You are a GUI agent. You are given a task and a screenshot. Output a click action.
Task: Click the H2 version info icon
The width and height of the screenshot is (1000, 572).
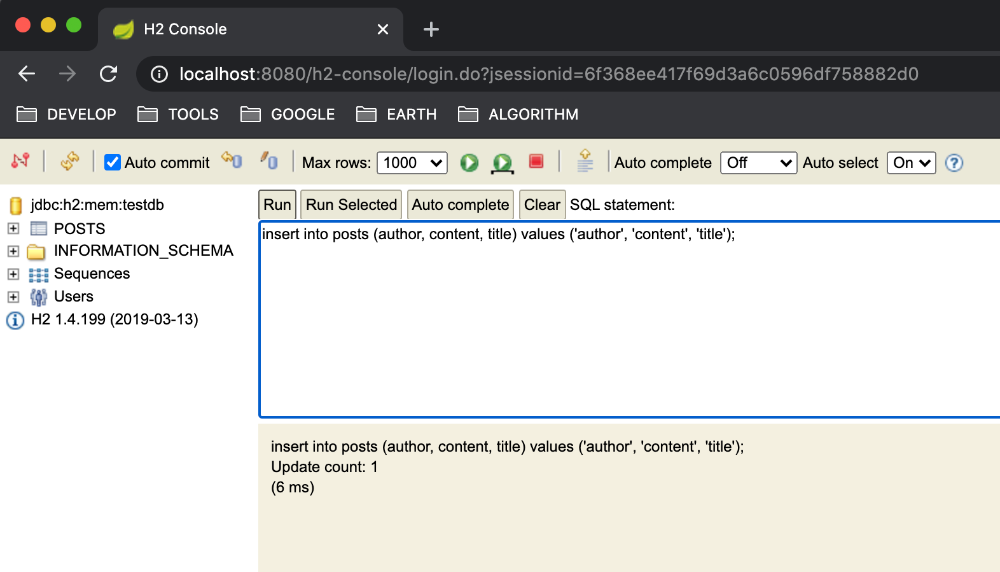coord(15,320)
